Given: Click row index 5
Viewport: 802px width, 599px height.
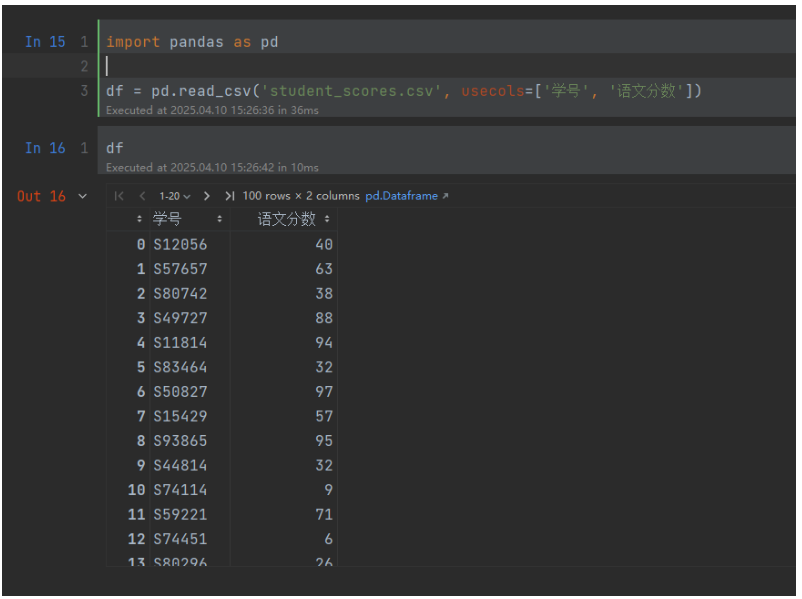Looking at the screenshot, I should pos(141,368).
